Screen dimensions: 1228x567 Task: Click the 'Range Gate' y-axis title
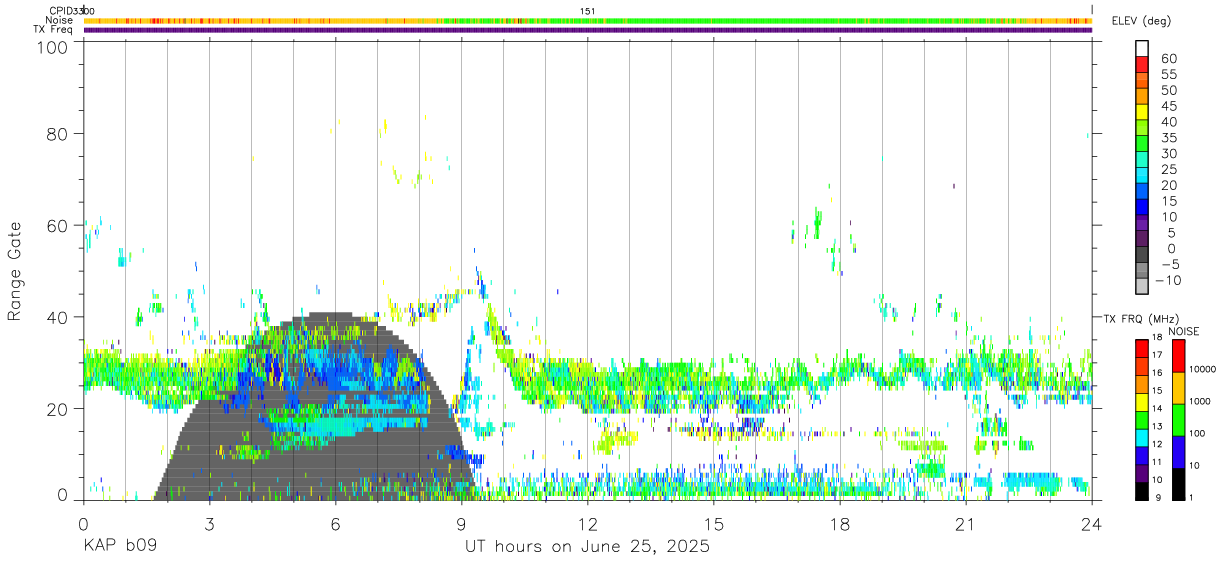point(15,271)
